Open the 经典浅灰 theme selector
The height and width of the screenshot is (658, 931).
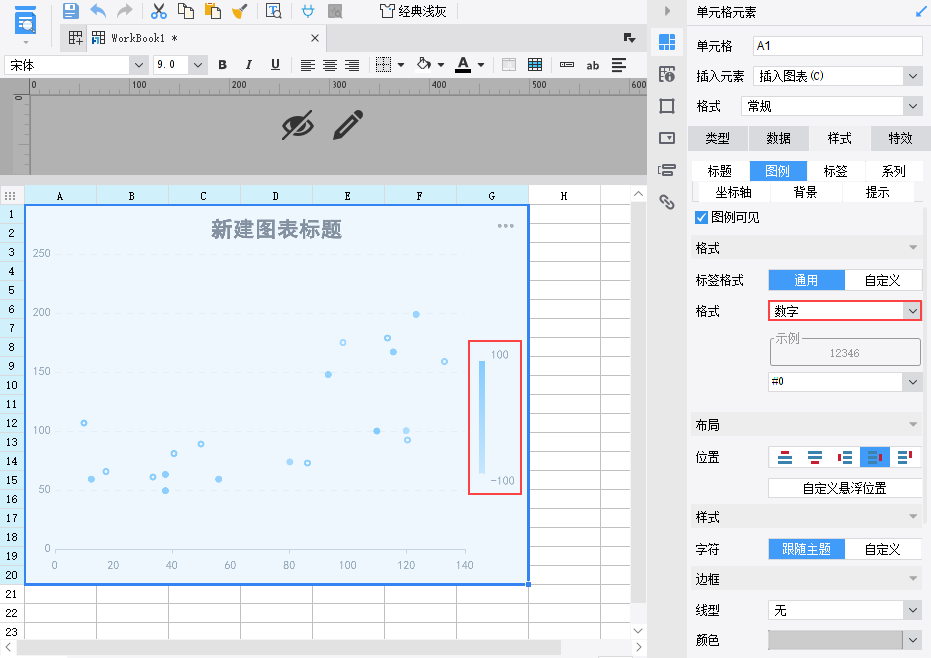[x=413, y=11]
